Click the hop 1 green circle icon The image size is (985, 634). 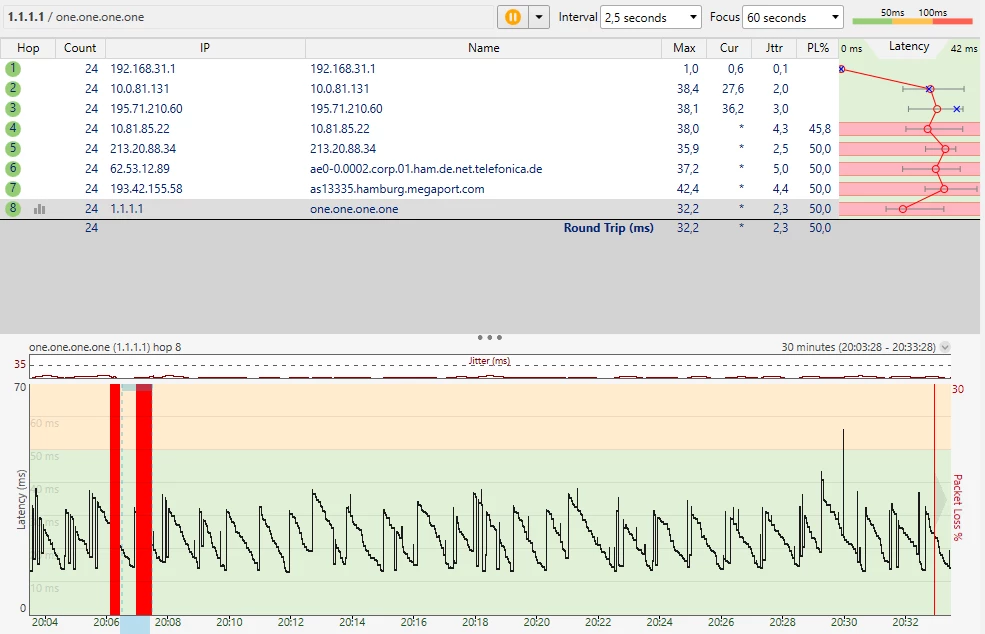click(12, 69)
